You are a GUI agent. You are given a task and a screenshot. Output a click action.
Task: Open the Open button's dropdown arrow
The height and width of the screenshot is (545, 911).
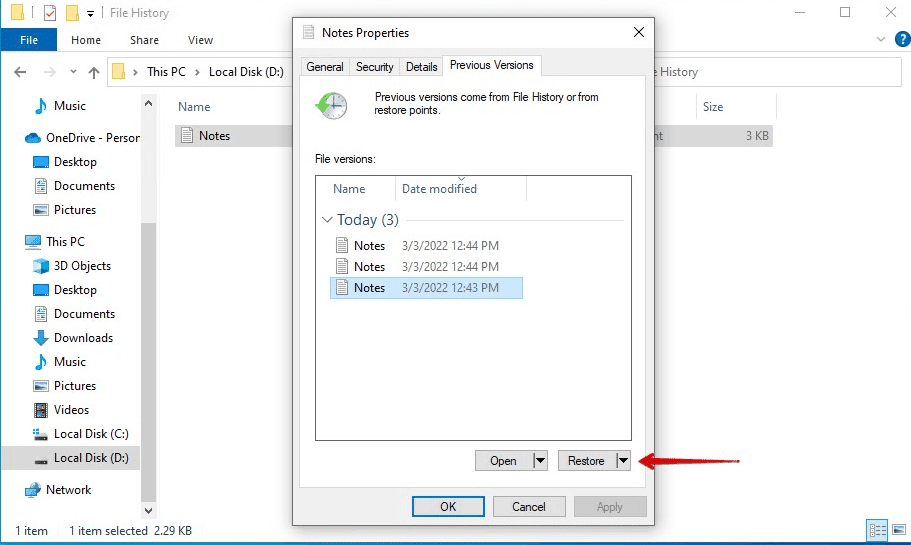[x=540, y=461]
